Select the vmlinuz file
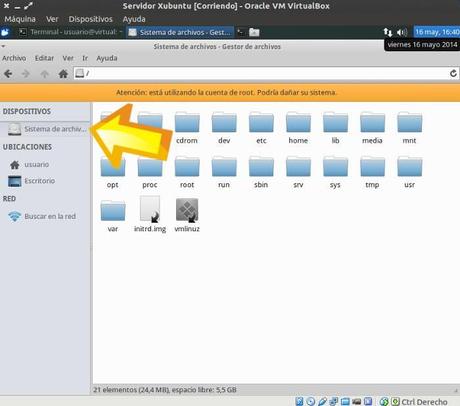 tap(187, 215)
